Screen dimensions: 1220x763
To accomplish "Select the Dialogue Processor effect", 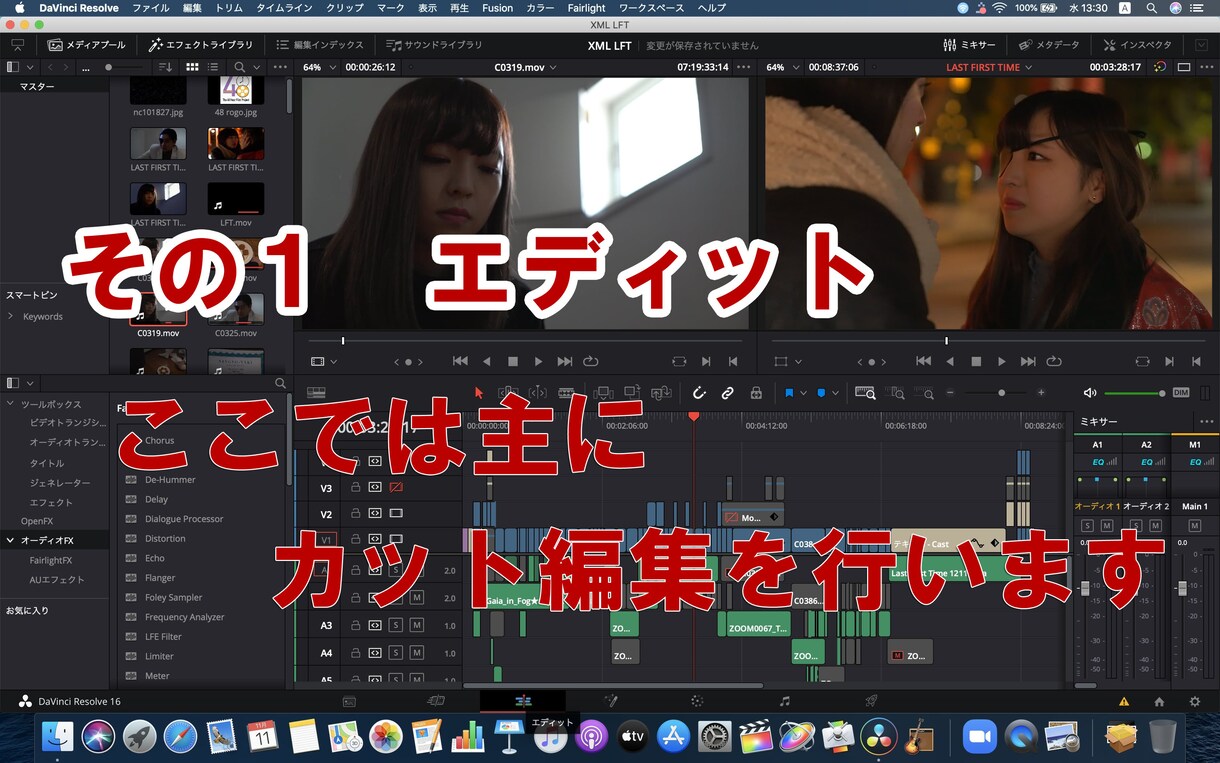I will [x=184, y=519].
